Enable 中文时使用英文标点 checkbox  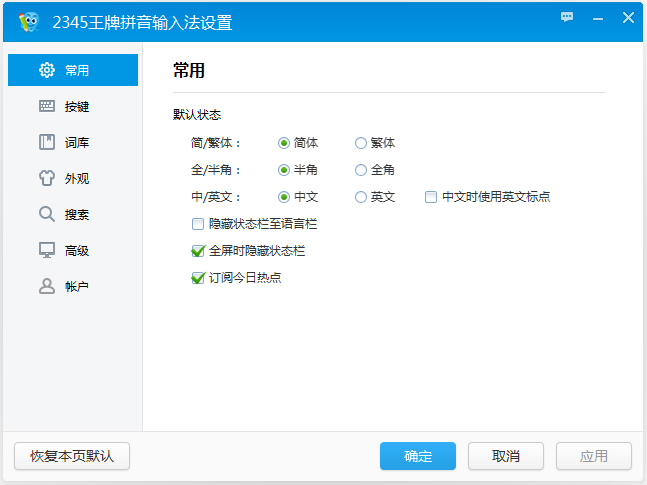click(x=431, y=197)
